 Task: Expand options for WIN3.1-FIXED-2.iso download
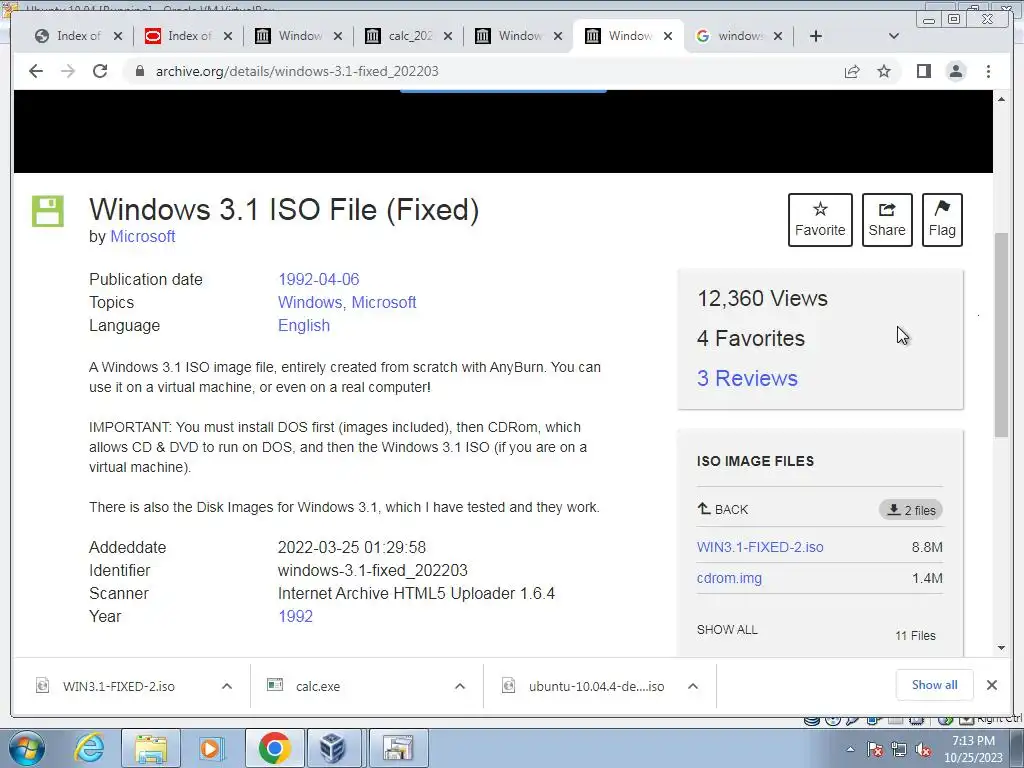click(x=227, y=686)
